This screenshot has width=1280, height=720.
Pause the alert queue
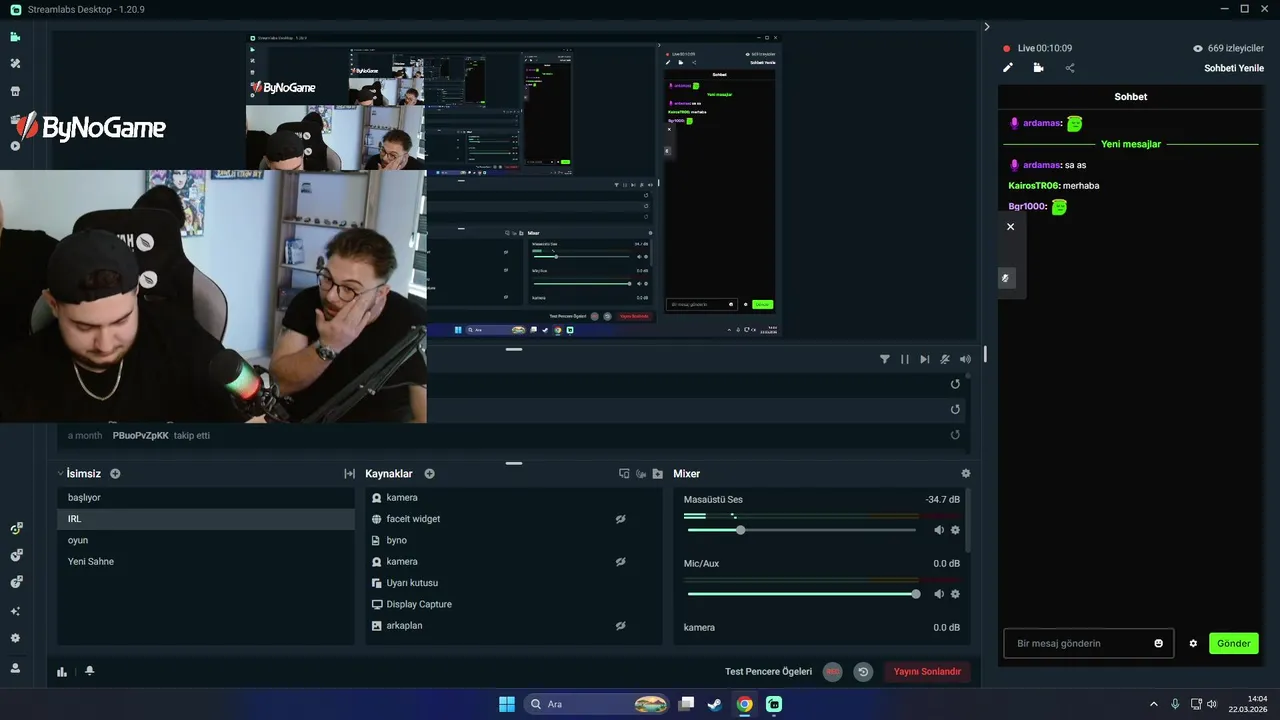pyautogui.click(x=905, y=359)
